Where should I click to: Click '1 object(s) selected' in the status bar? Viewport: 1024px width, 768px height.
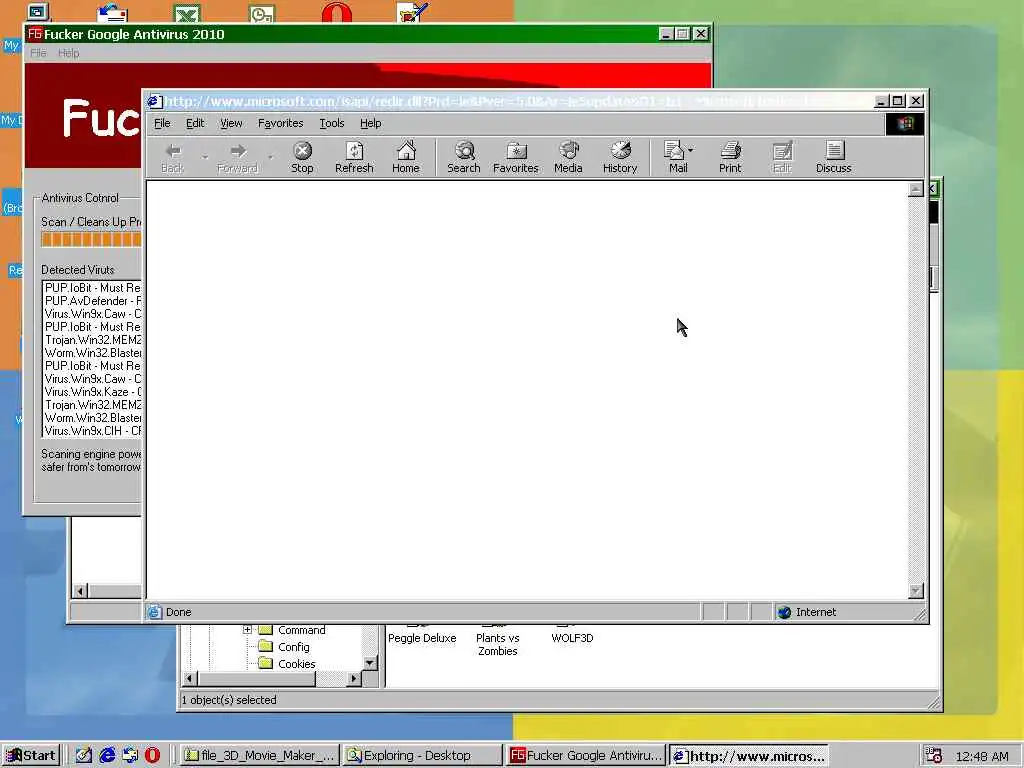pyautogui.click(x=229, y=699)
